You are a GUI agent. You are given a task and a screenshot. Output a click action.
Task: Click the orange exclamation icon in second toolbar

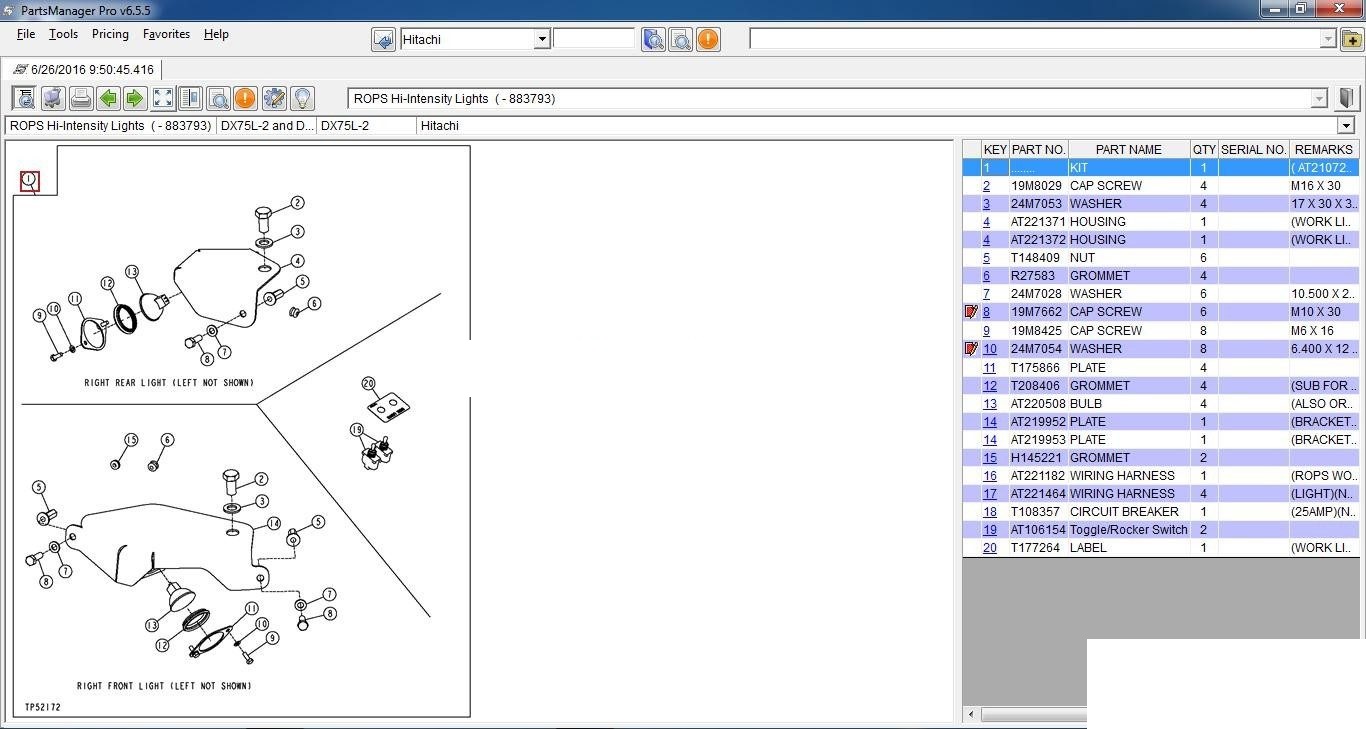click(245, 98)
